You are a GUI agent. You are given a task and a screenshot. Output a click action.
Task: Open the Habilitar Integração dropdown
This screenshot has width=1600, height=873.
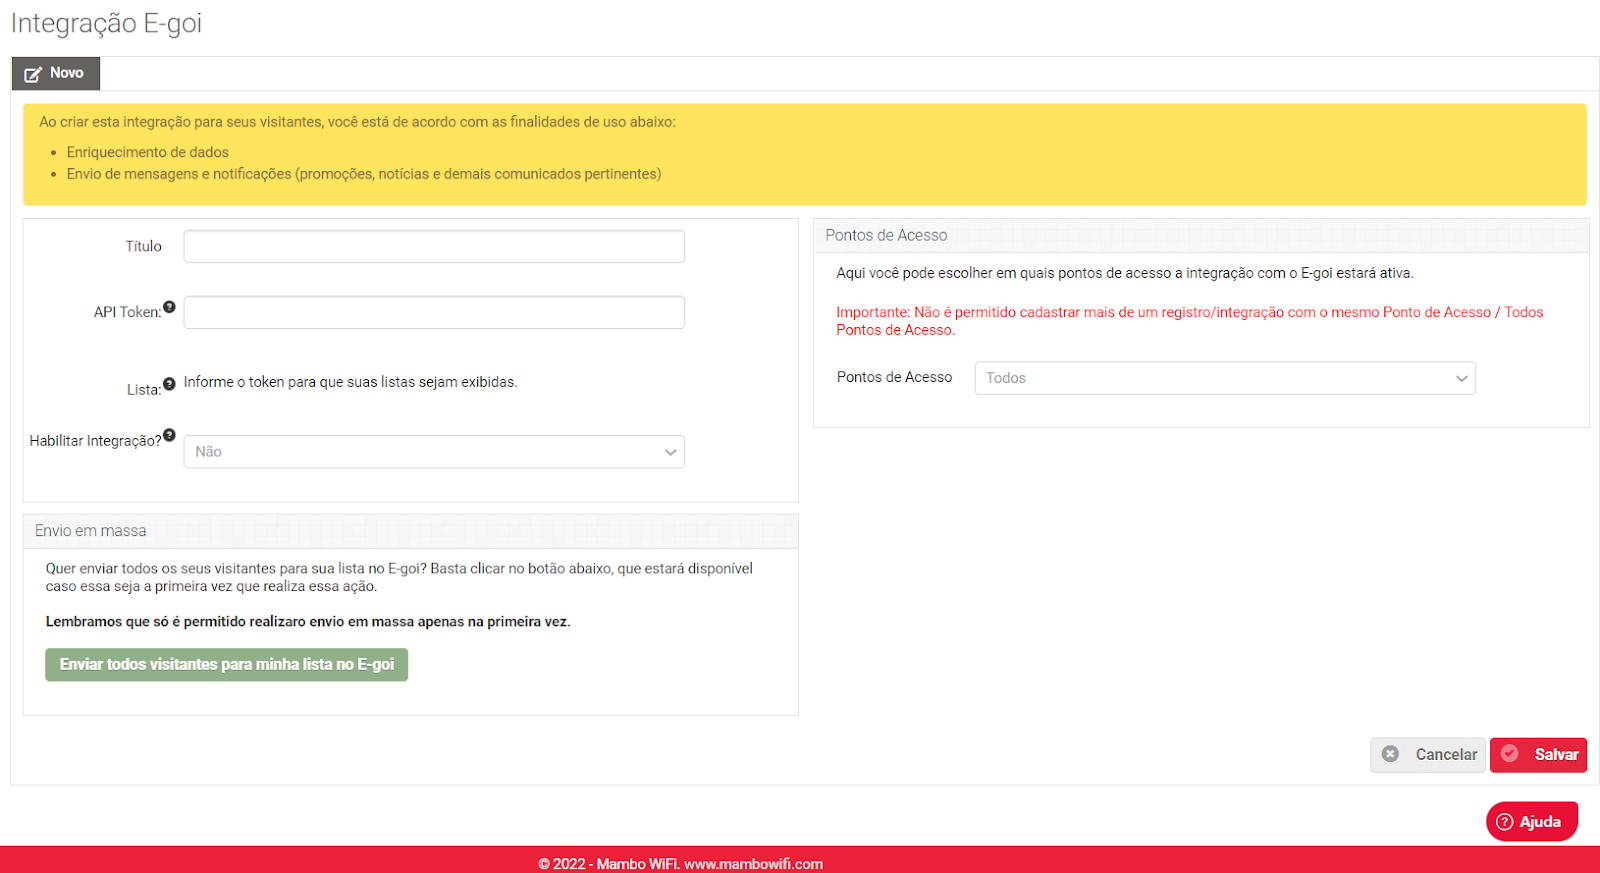pos(434,452)
